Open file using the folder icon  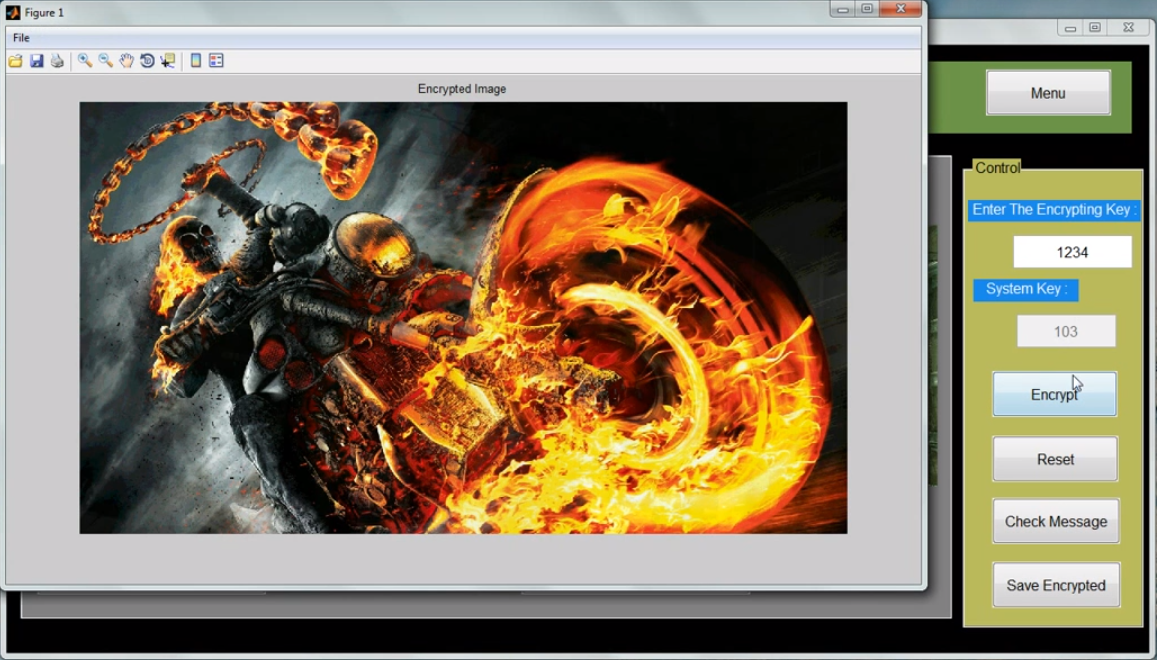click(x=15, y=61)
